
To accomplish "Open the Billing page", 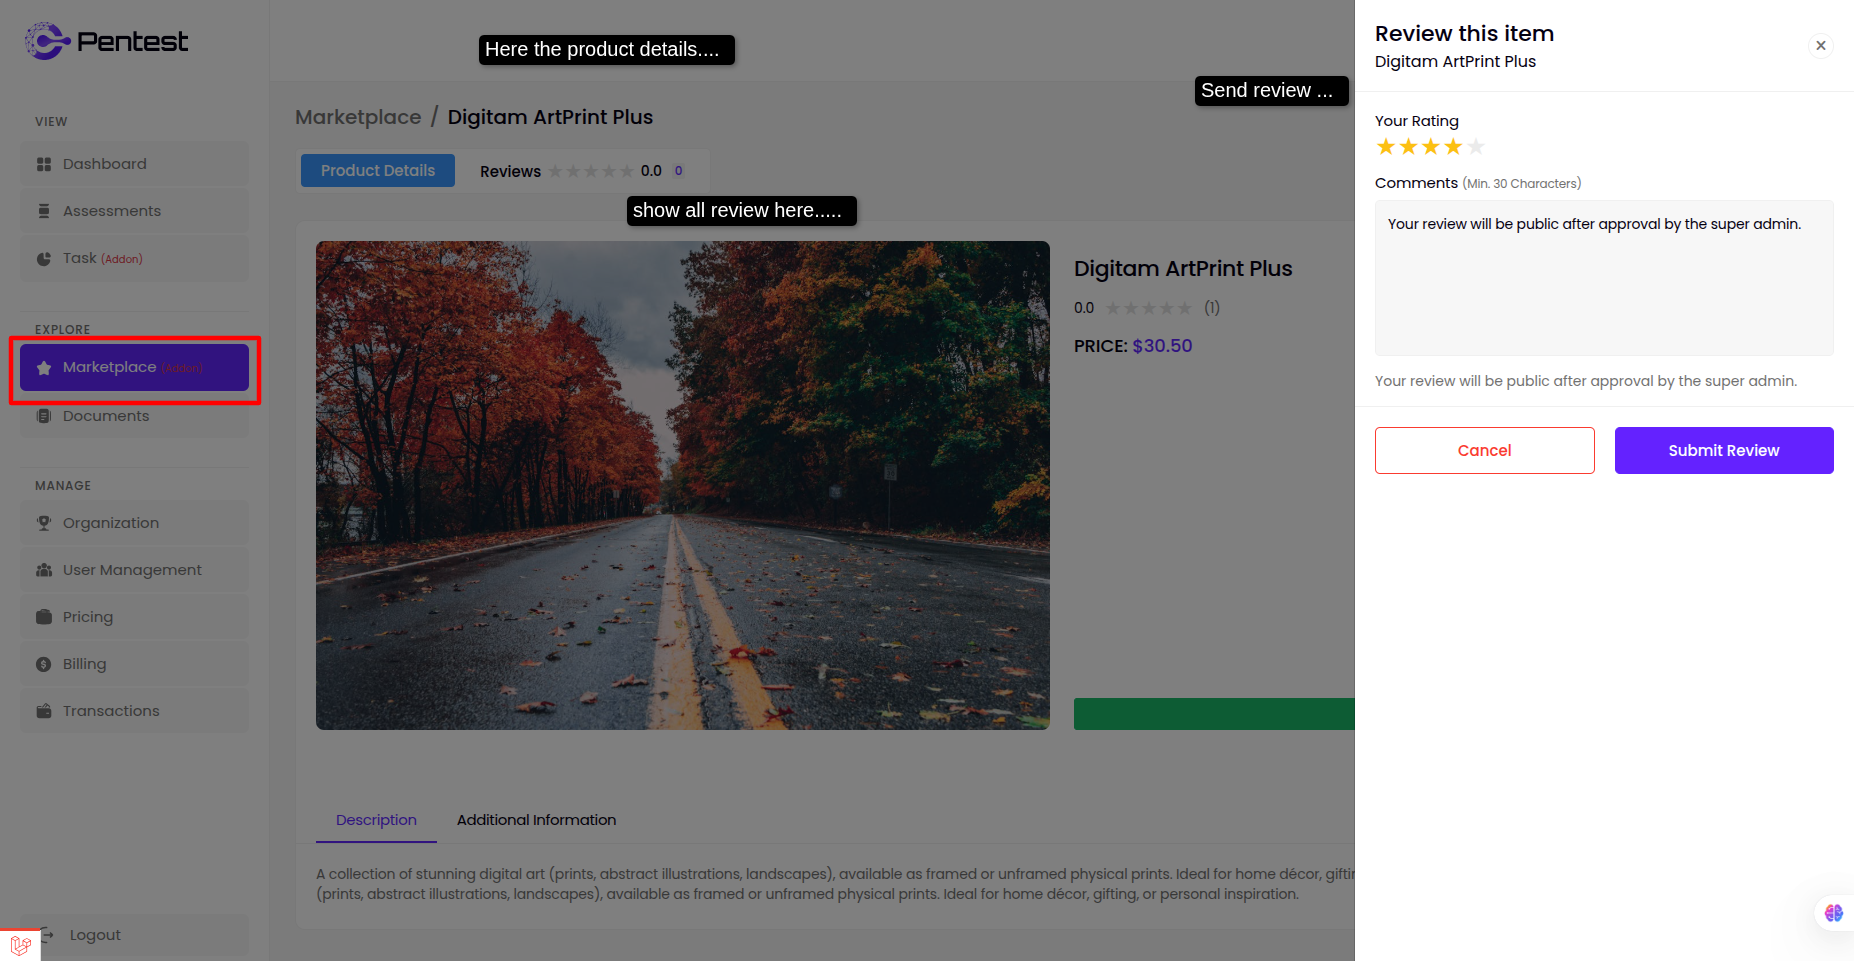I will coord(84,664).
